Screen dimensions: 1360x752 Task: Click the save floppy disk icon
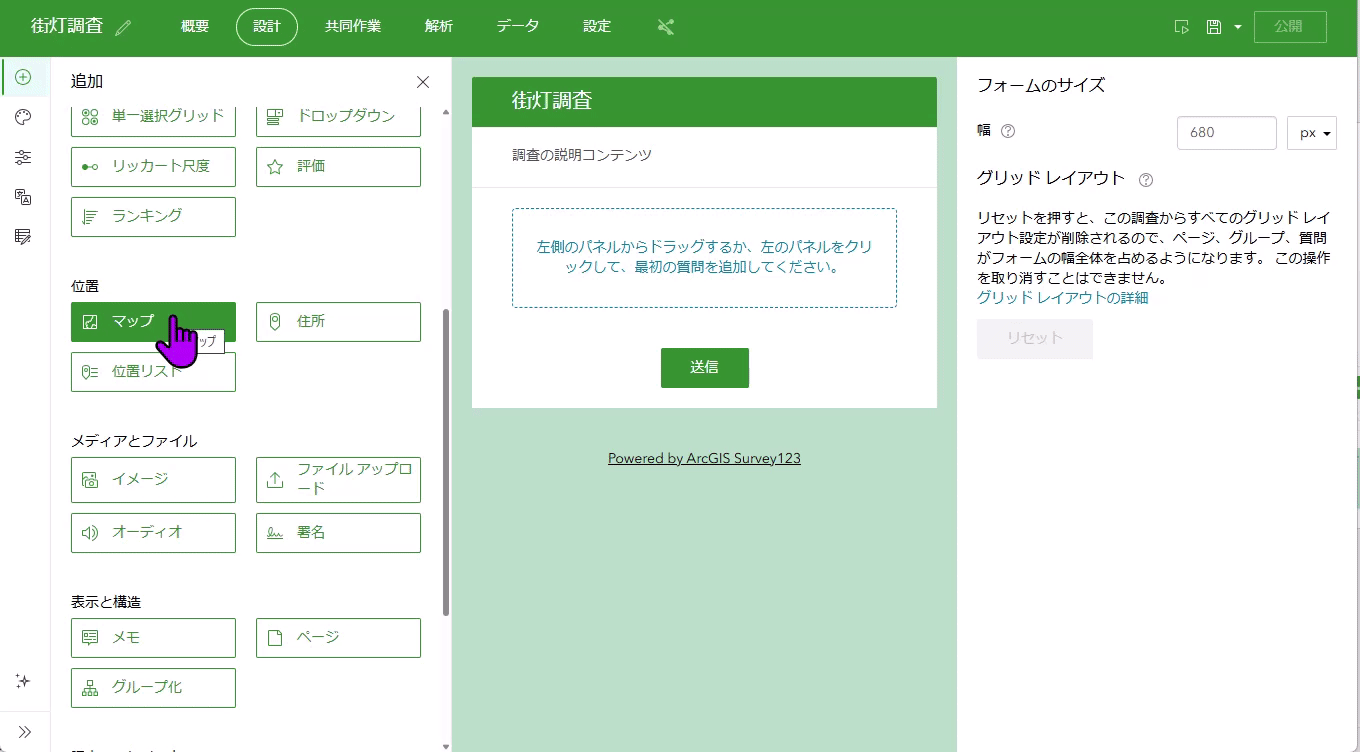coord(1214,27)
